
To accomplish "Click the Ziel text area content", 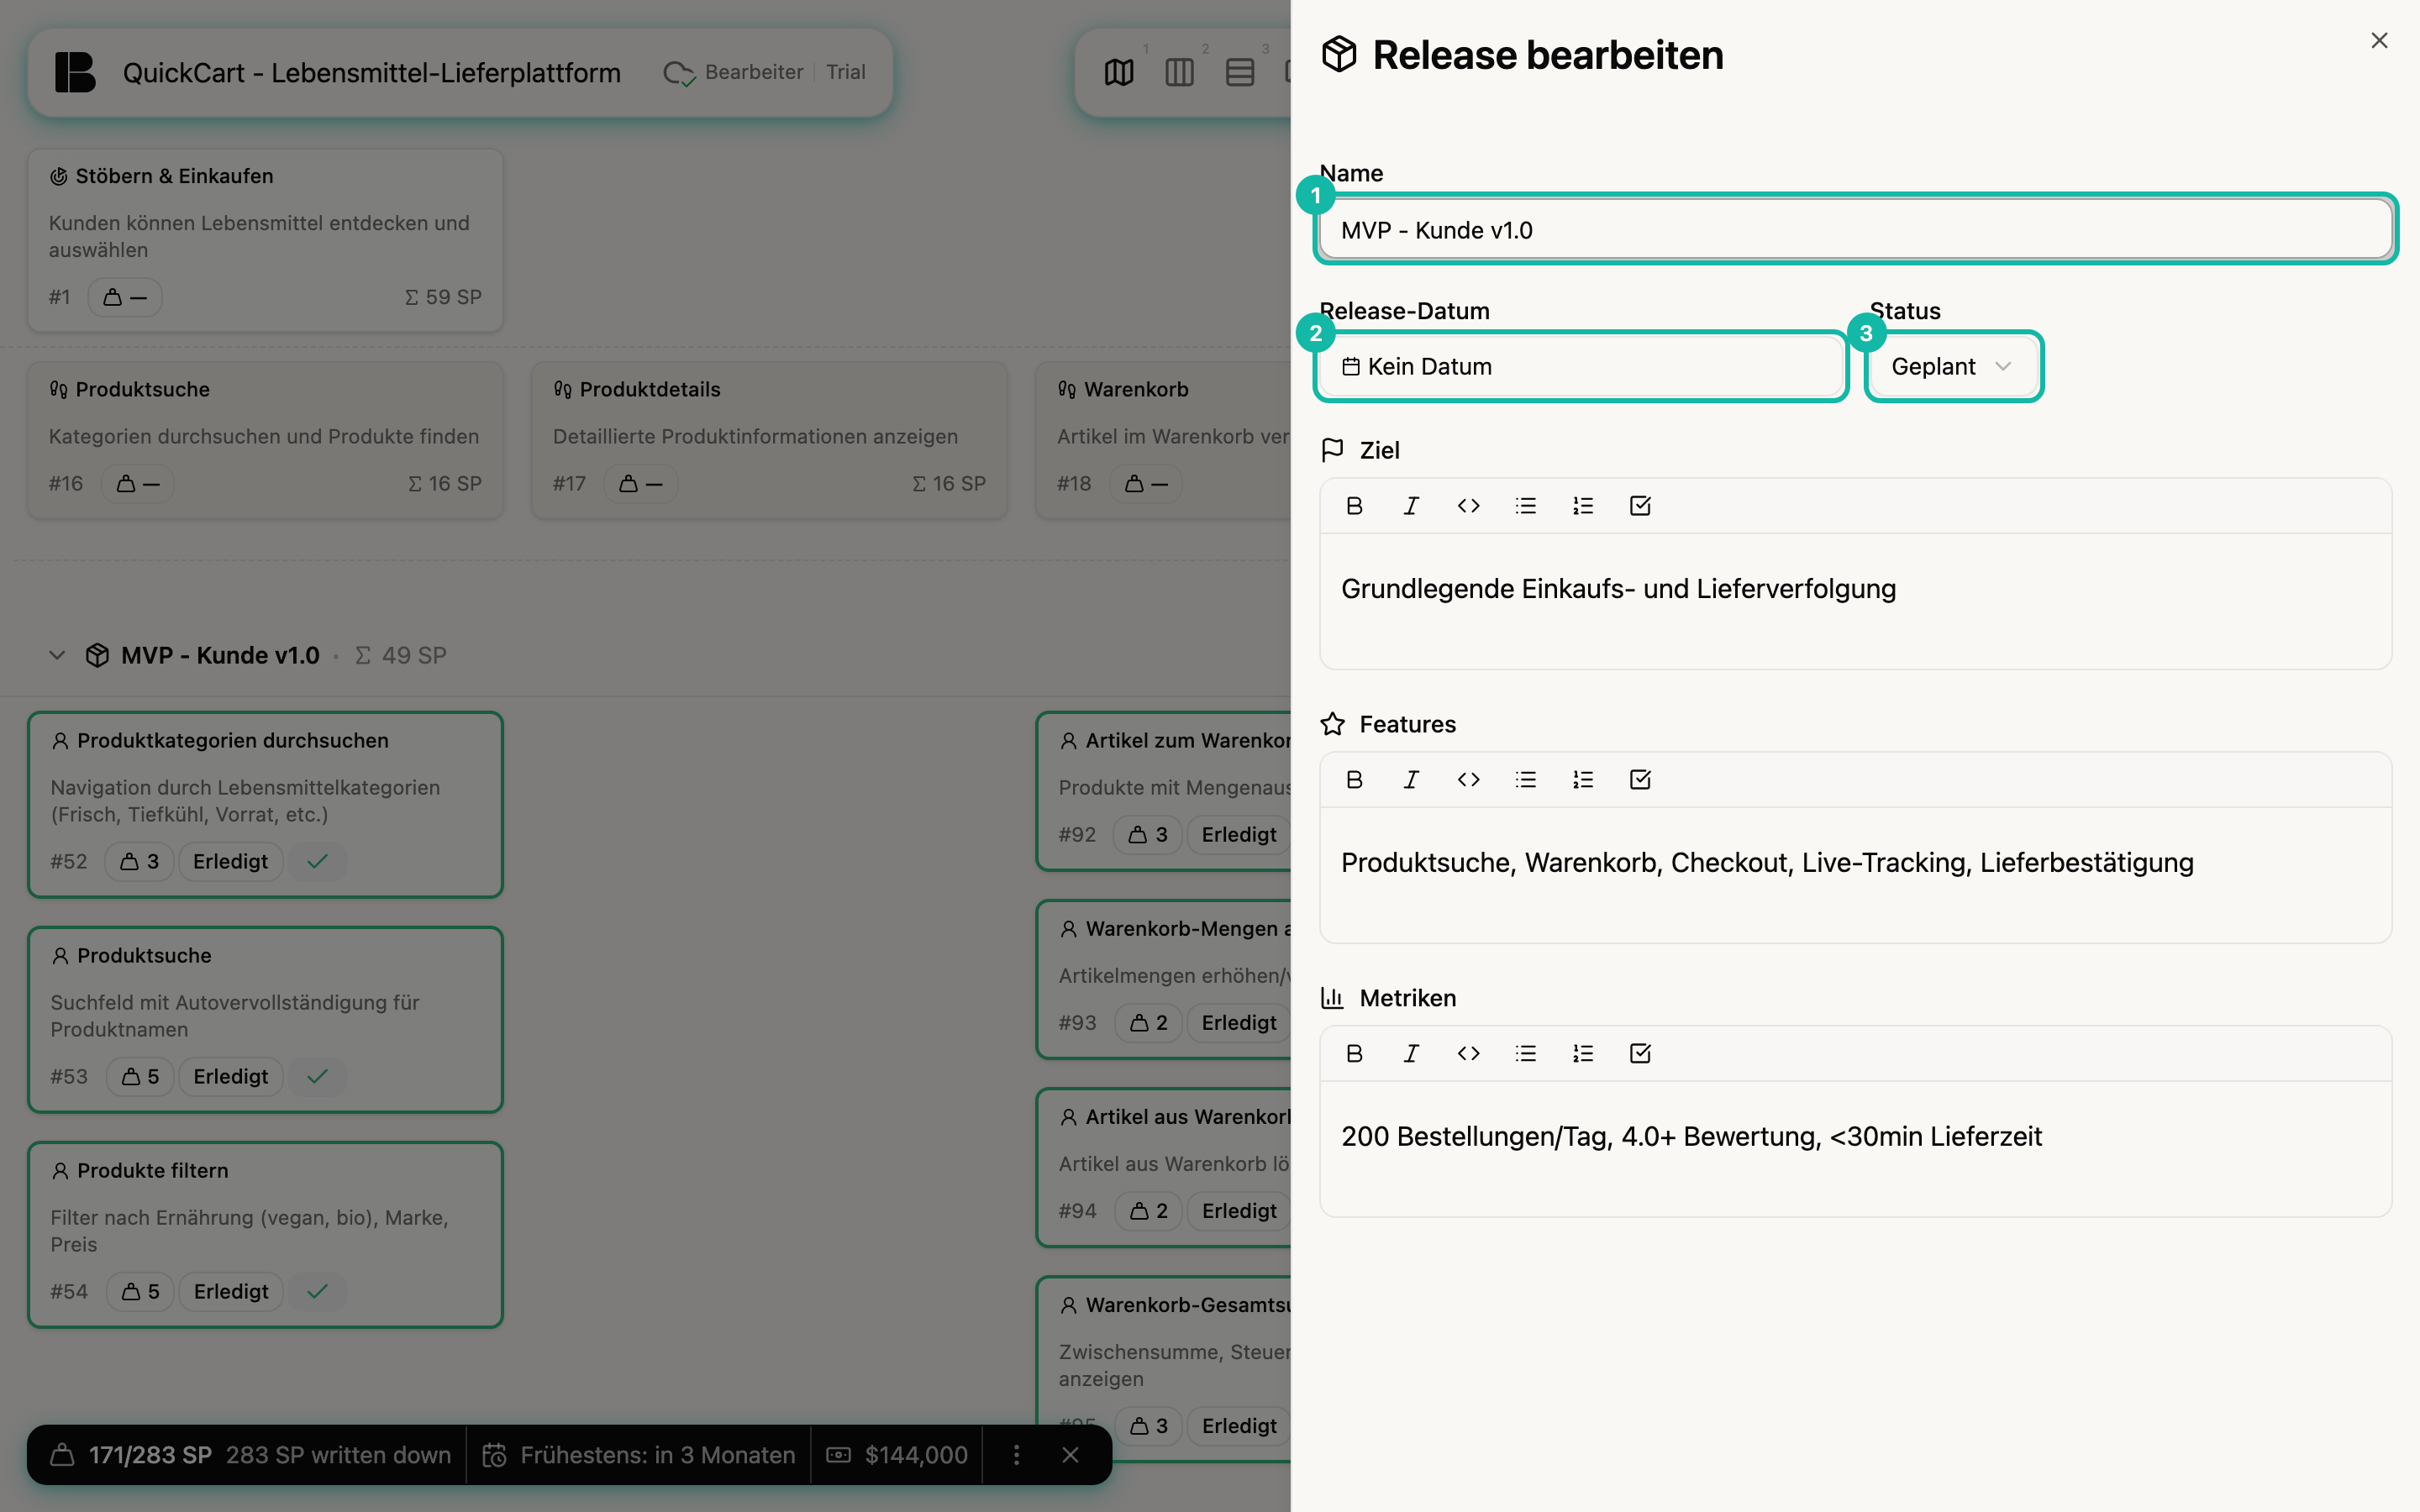I will (x=1855, y=601).
